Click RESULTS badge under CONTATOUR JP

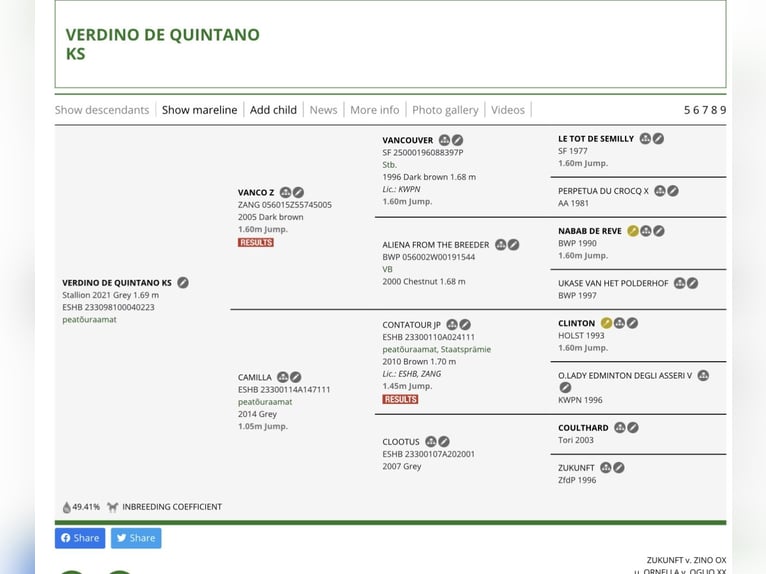tap(400, 399)
